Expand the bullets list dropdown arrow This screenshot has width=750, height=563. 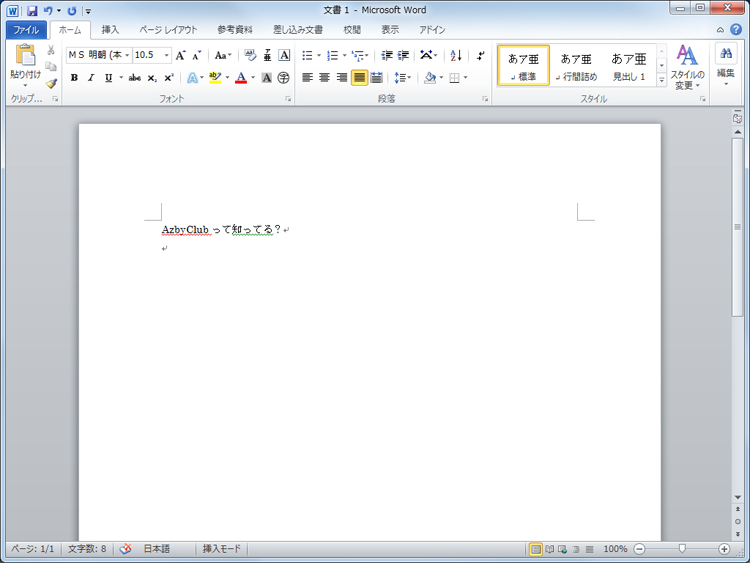[x=319, y=55]
